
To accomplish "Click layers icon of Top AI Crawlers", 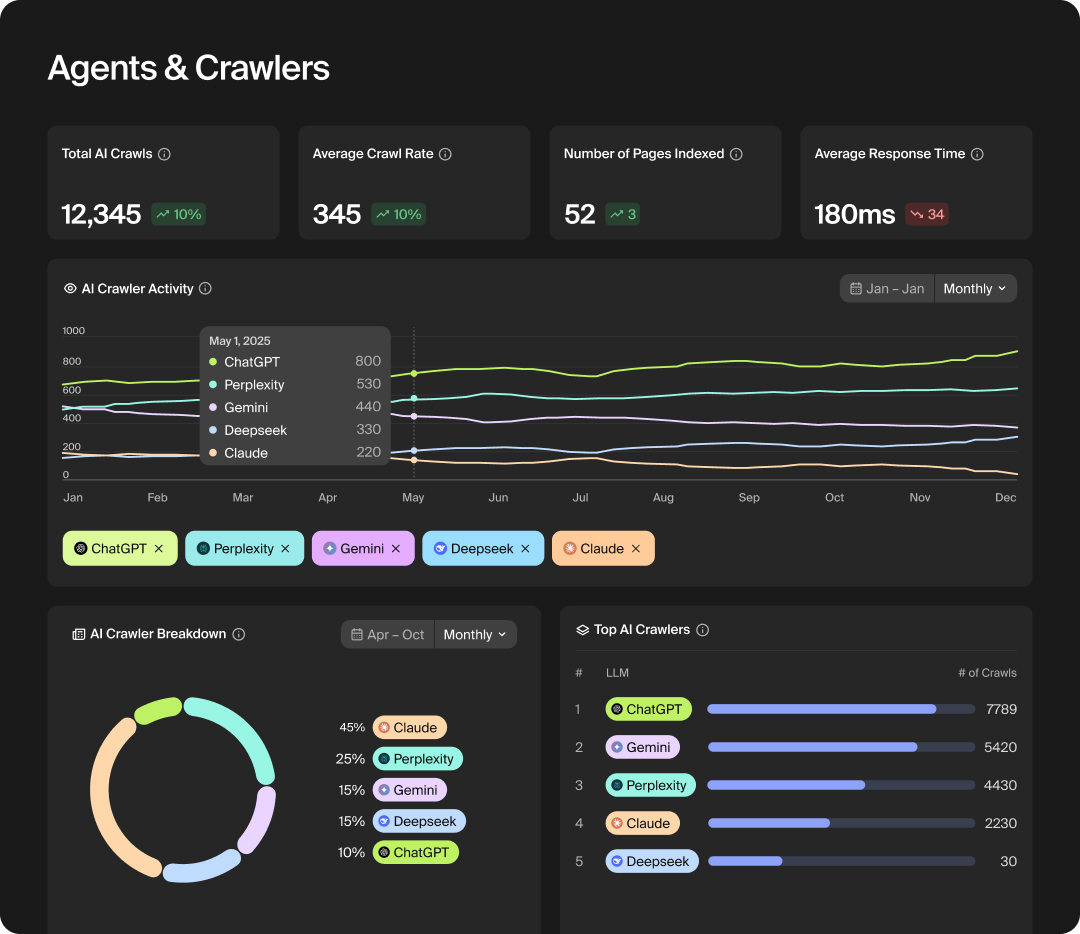I will 582,630.
